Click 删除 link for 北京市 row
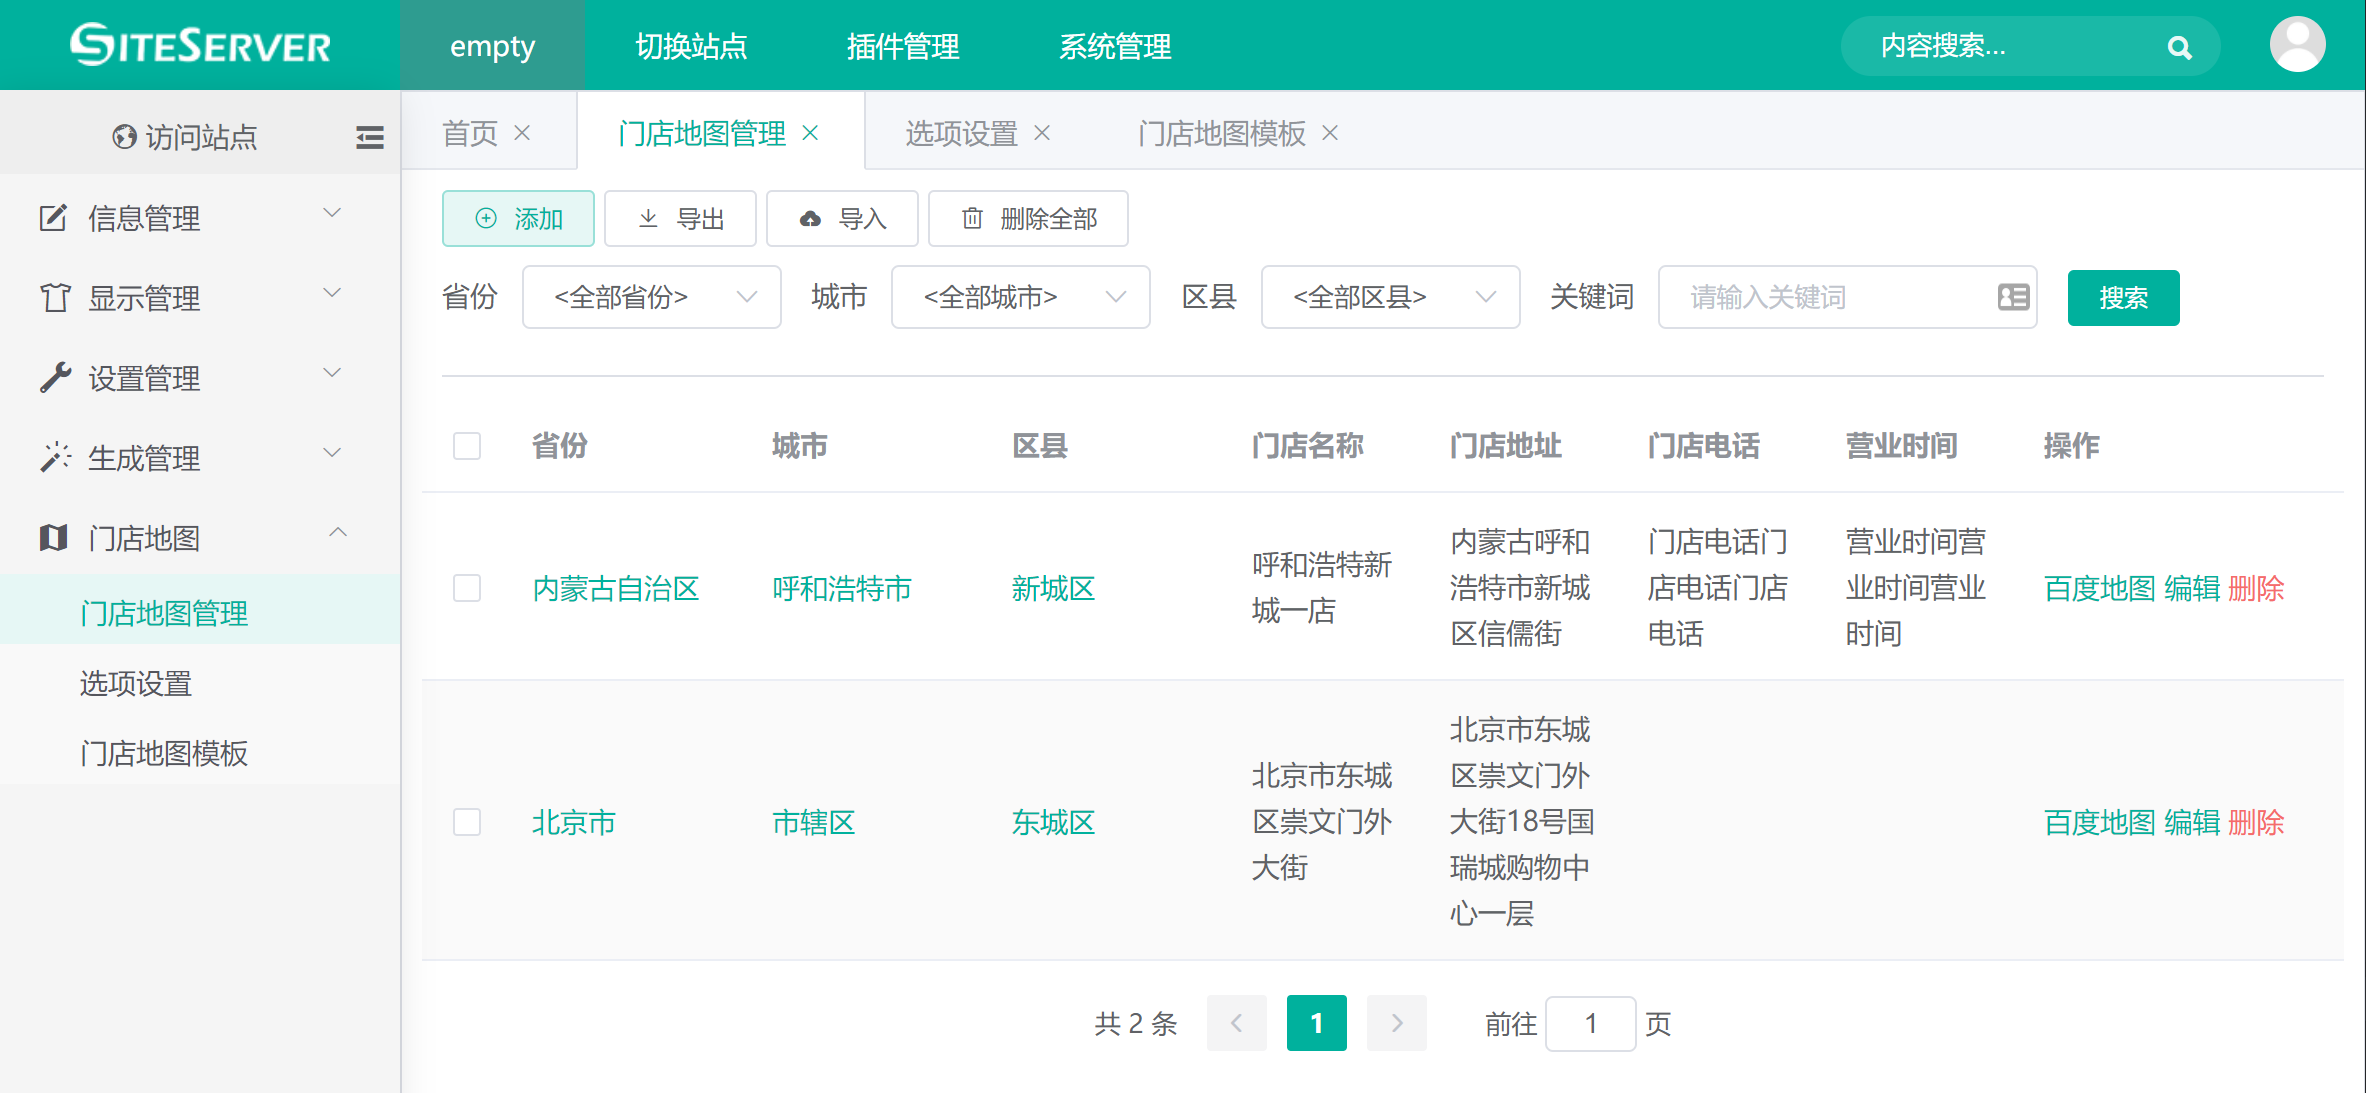2366x1093 pixels. 2256,822
